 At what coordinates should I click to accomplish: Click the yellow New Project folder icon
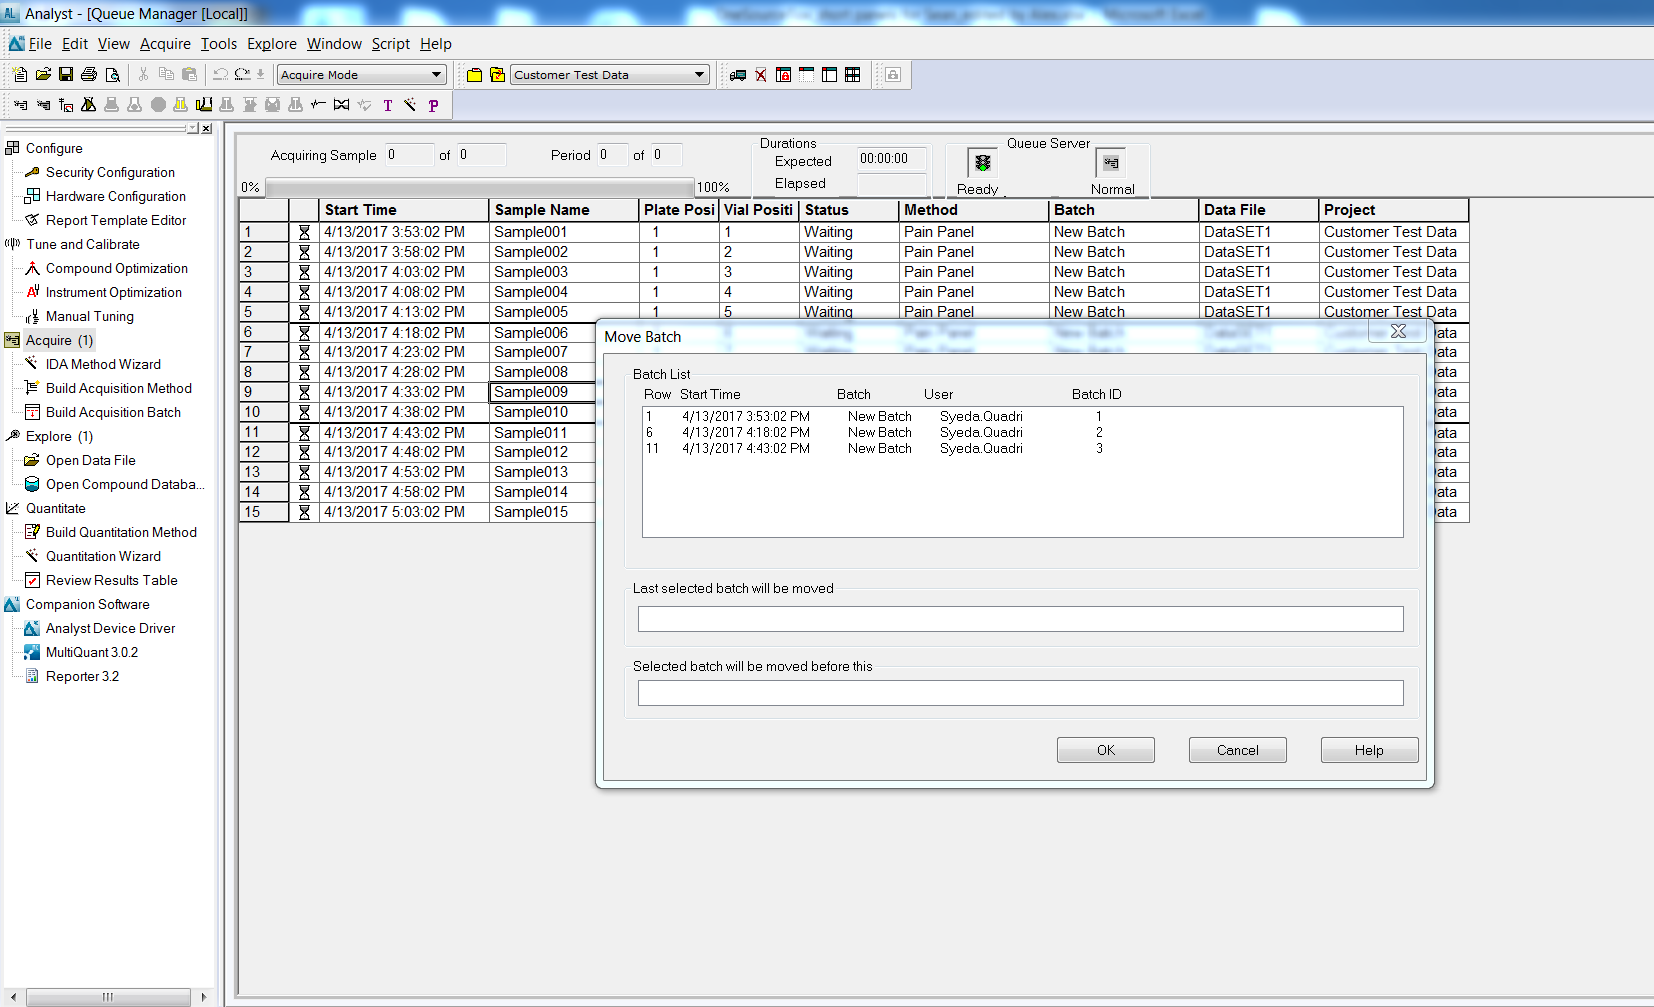pyautogui.click(x=475, y=75)
